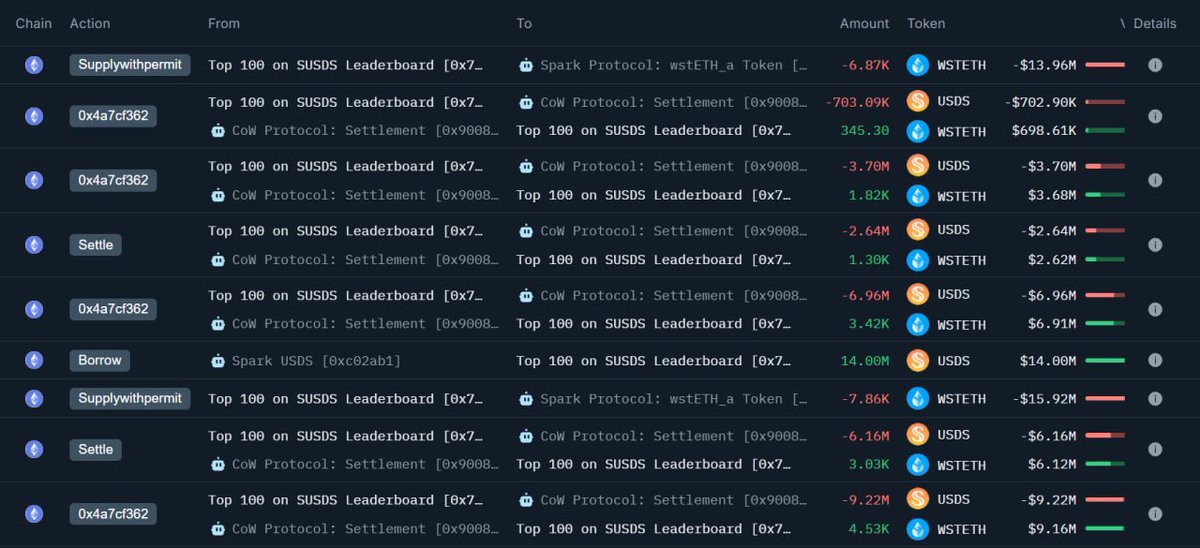Click the Ethereum chain icon in the -9.22M USDS row
Image resolution: width=1200 pixels, height=548 pixels.
point(34,514)
